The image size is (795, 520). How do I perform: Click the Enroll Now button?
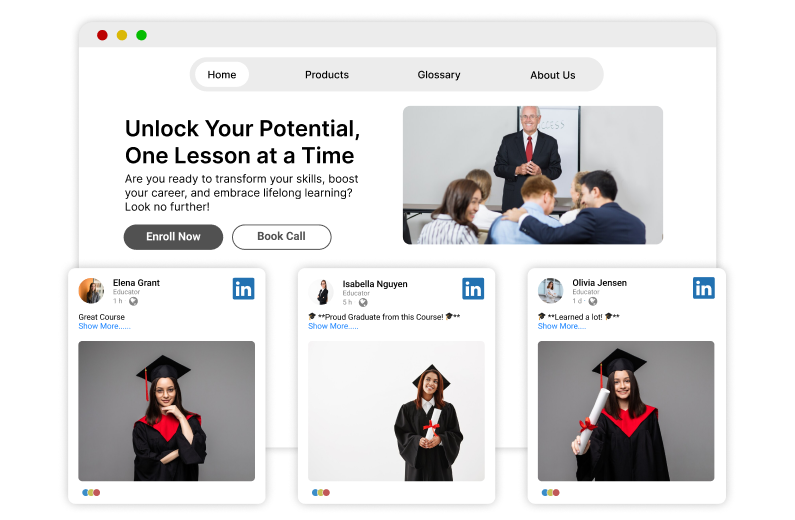(x=173, y=237)
